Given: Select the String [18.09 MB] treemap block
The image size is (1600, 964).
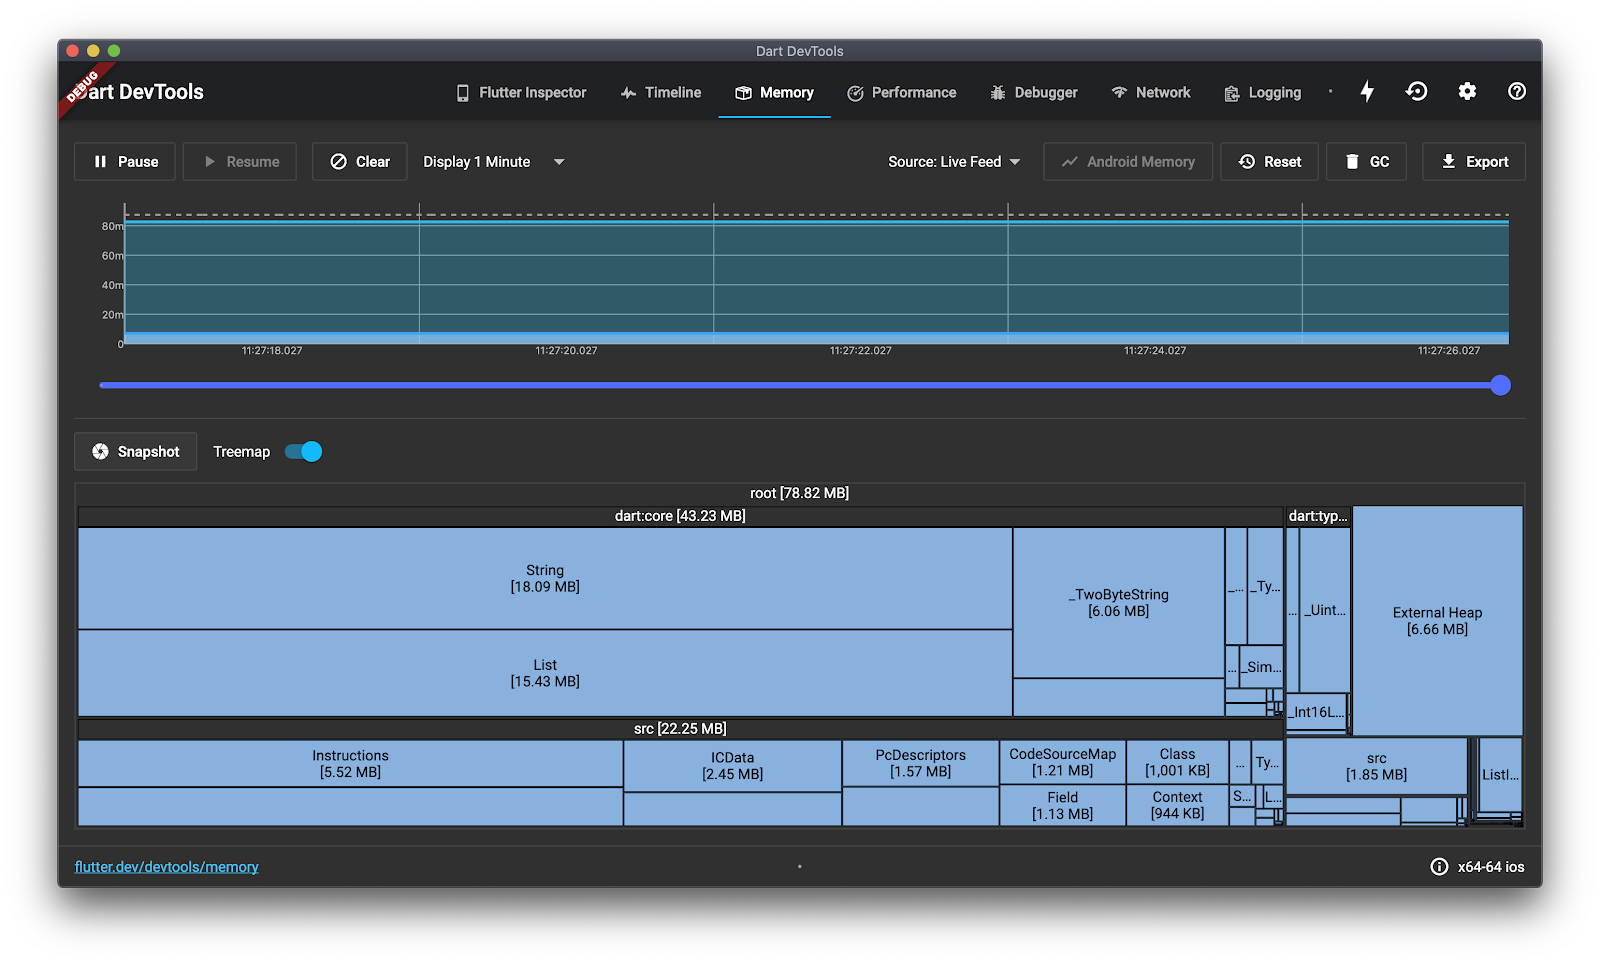Looking at the screenshot, I should [x=545, y=578].
